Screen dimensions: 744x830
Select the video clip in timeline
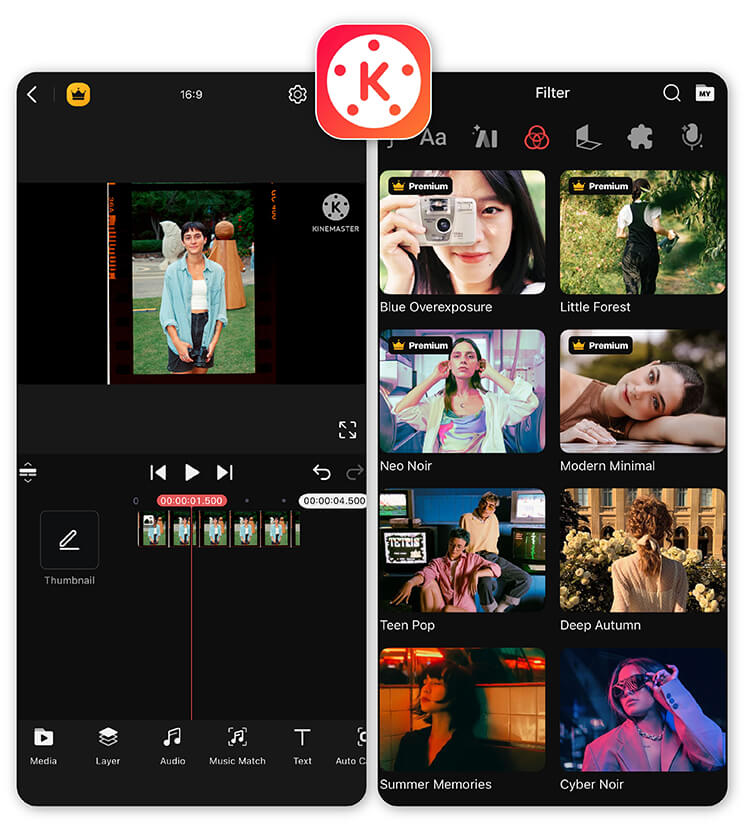219,528
